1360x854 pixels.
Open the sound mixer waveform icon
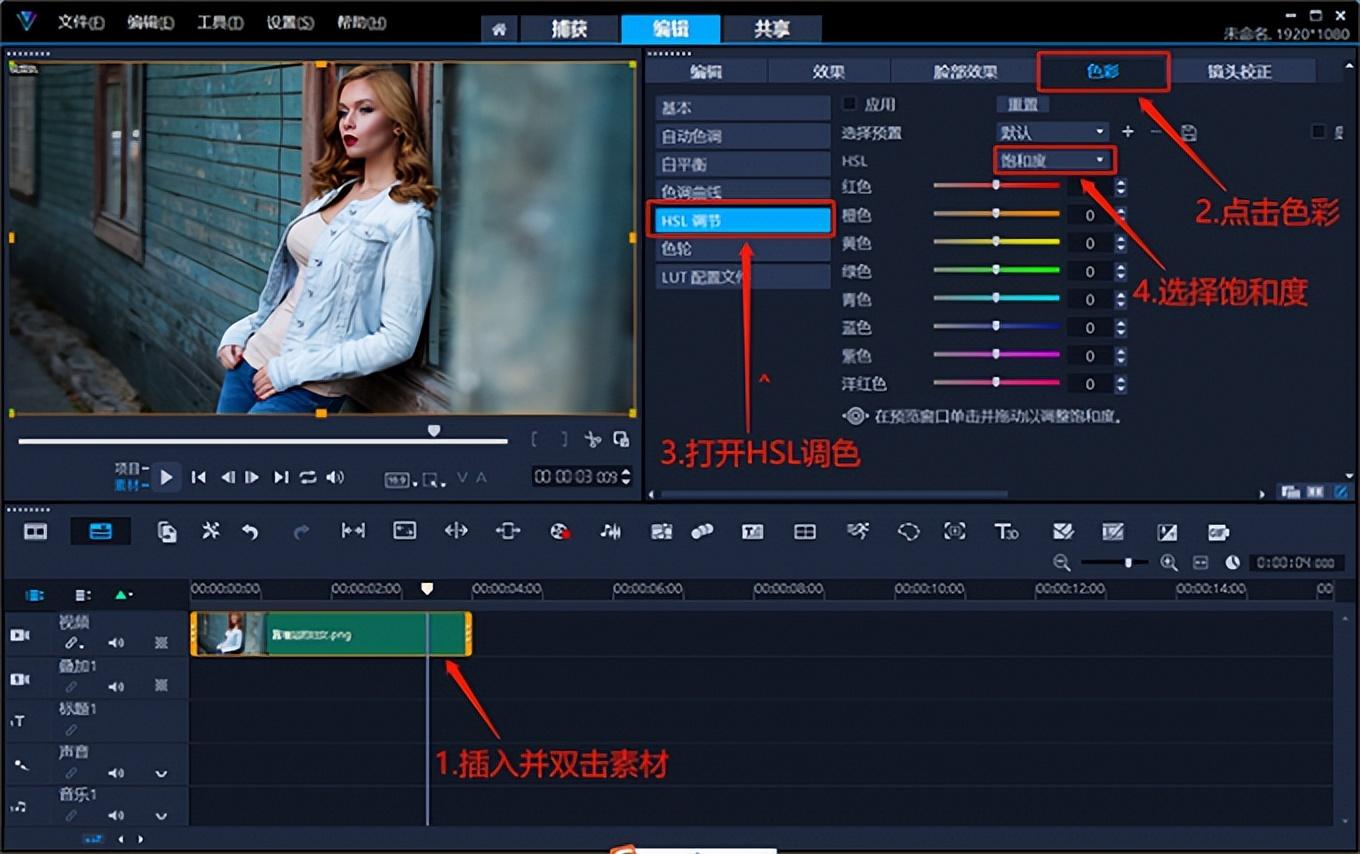(x=610, y=532)
